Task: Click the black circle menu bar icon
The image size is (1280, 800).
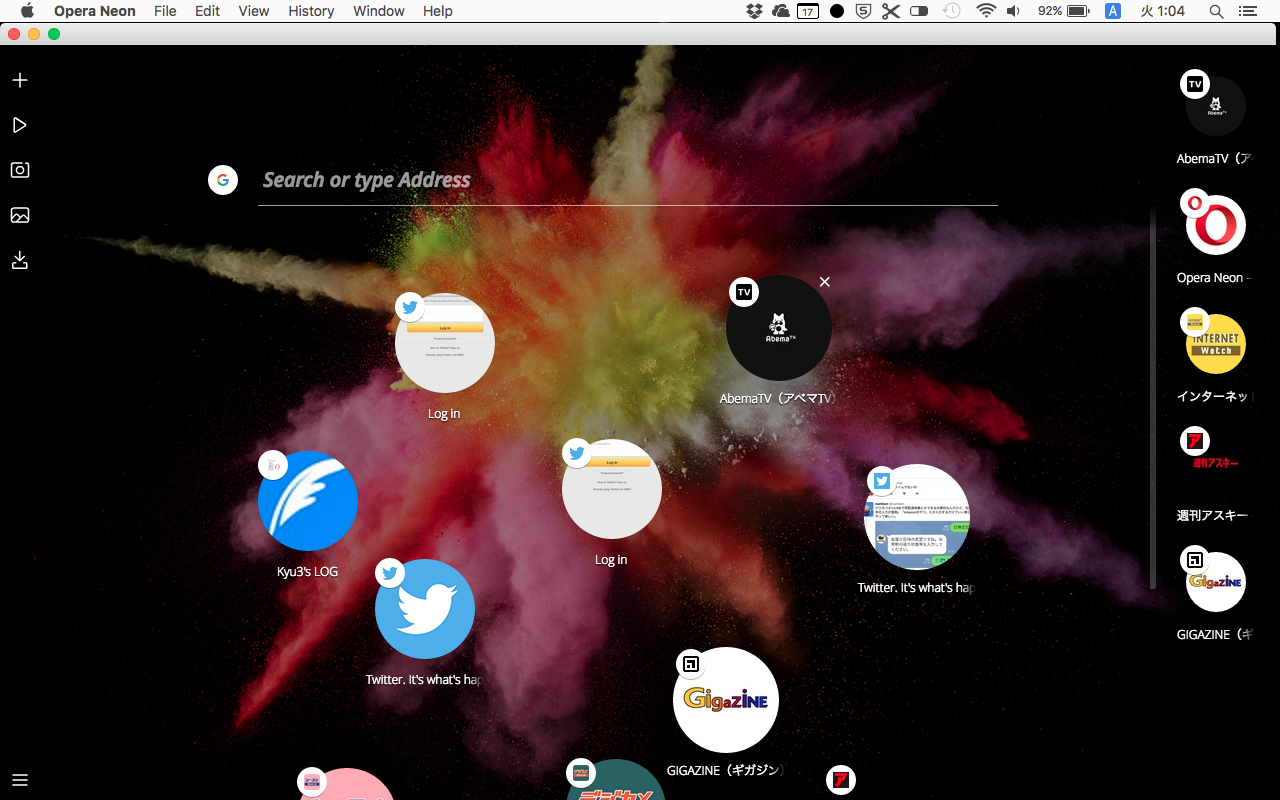Action: coord(837,11)
